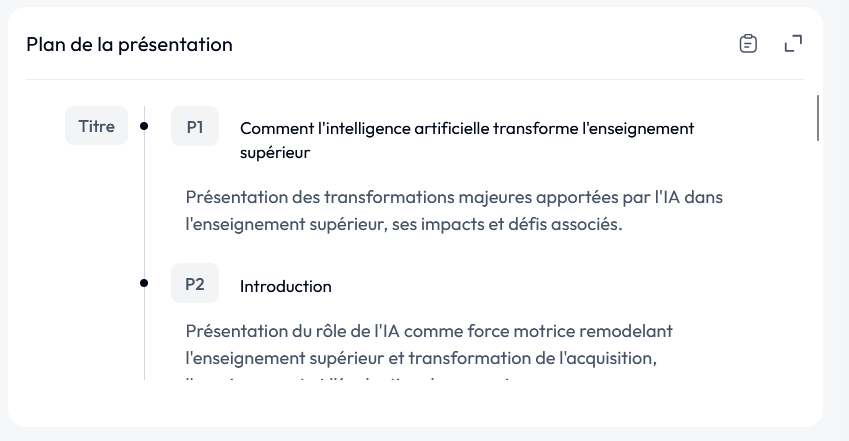
Task: Open slide P2 badge
Action: click(x=195, y=283)
